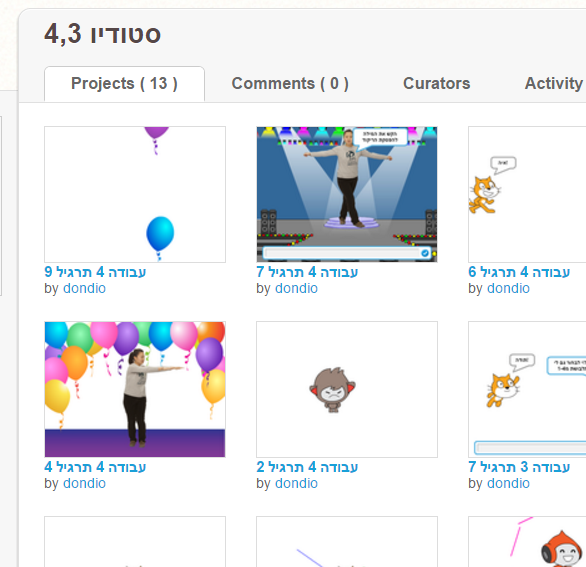Image resolution: width=586 pixels, height=567 pixels.
Task: Open the monkey thumbnail for עבודה 4 תרגיל 2
Action: pos(347,389)
